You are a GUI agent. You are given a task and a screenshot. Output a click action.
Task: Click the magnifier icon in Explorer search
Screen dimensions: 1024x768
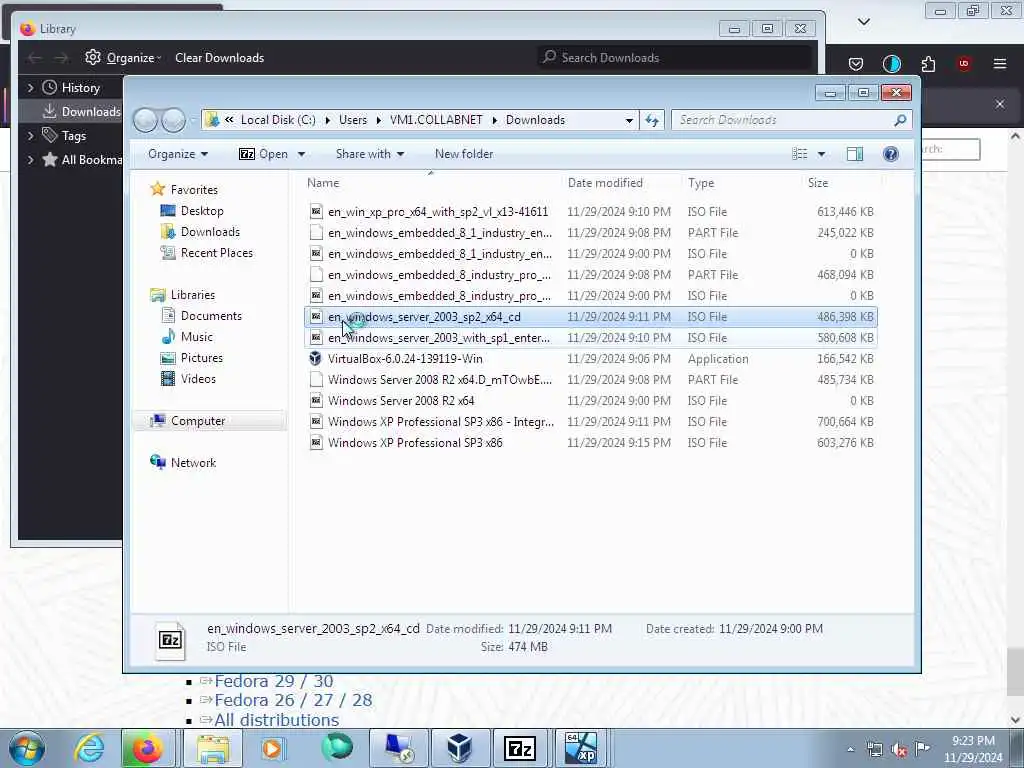[x=900, y=120]
